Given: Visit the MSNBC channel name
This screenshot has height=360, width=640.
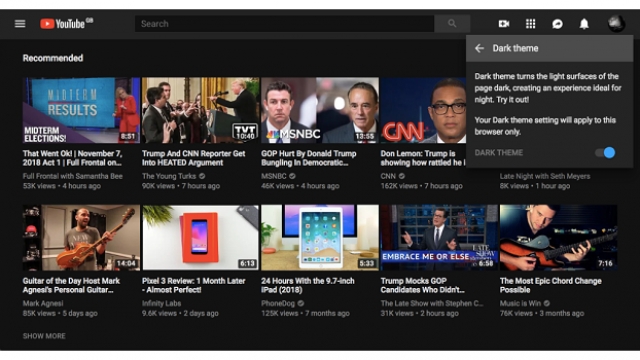Looking at the screenshot, I should [274, 176].
